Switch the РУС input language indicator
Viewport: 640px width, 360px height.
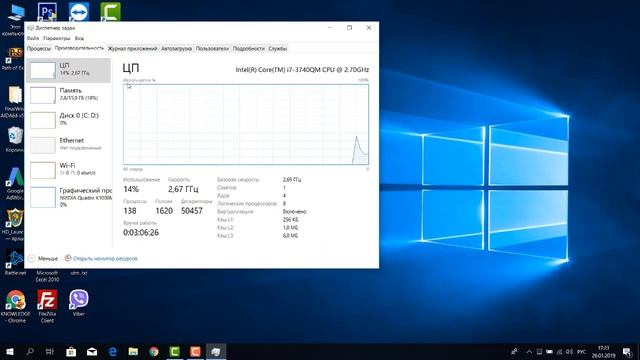tap(582, 351)
